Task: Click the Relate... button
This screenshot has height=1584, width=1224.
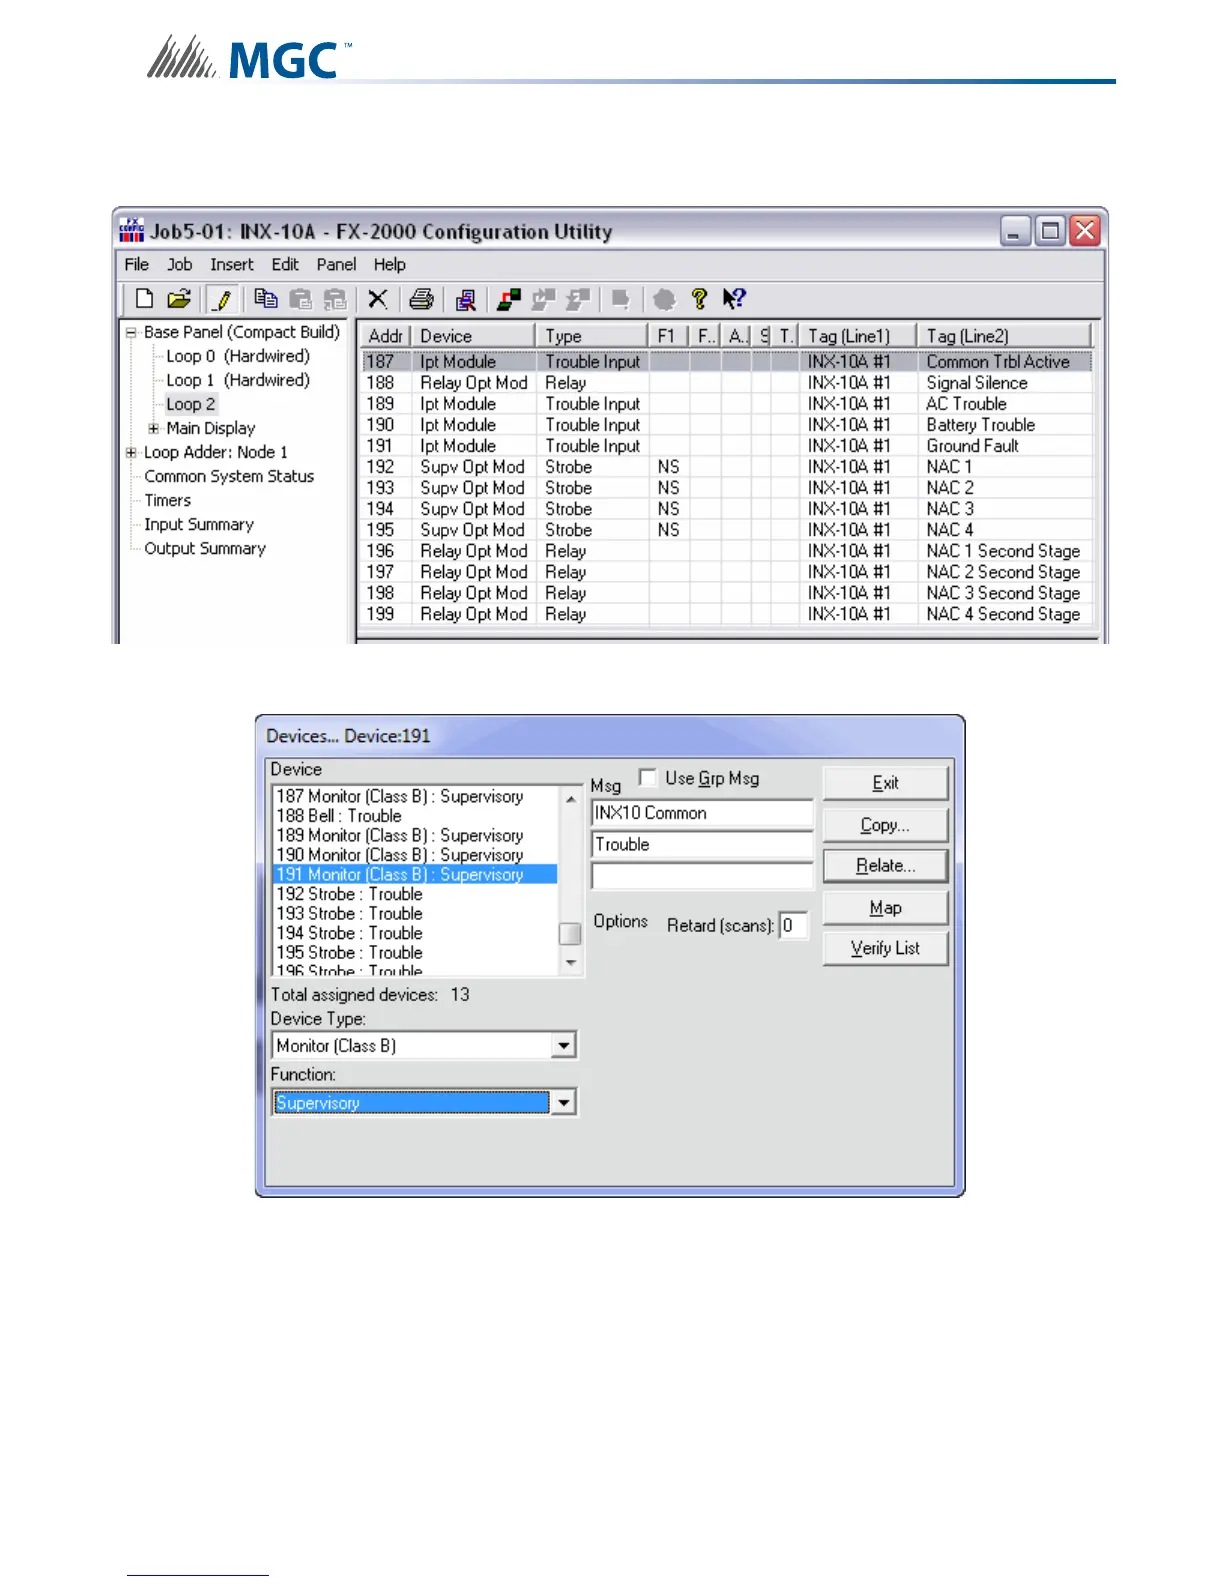Action: point(885,866)
